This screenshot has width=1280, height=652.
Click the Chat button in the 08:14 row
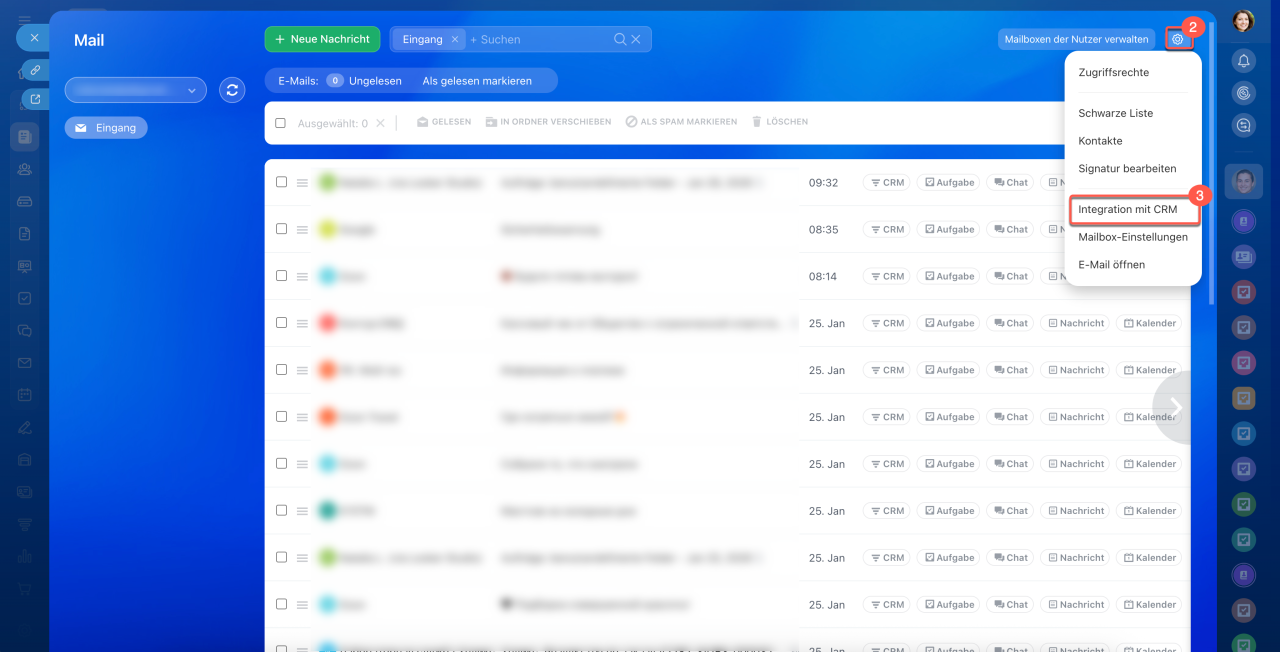point(1010,276)
